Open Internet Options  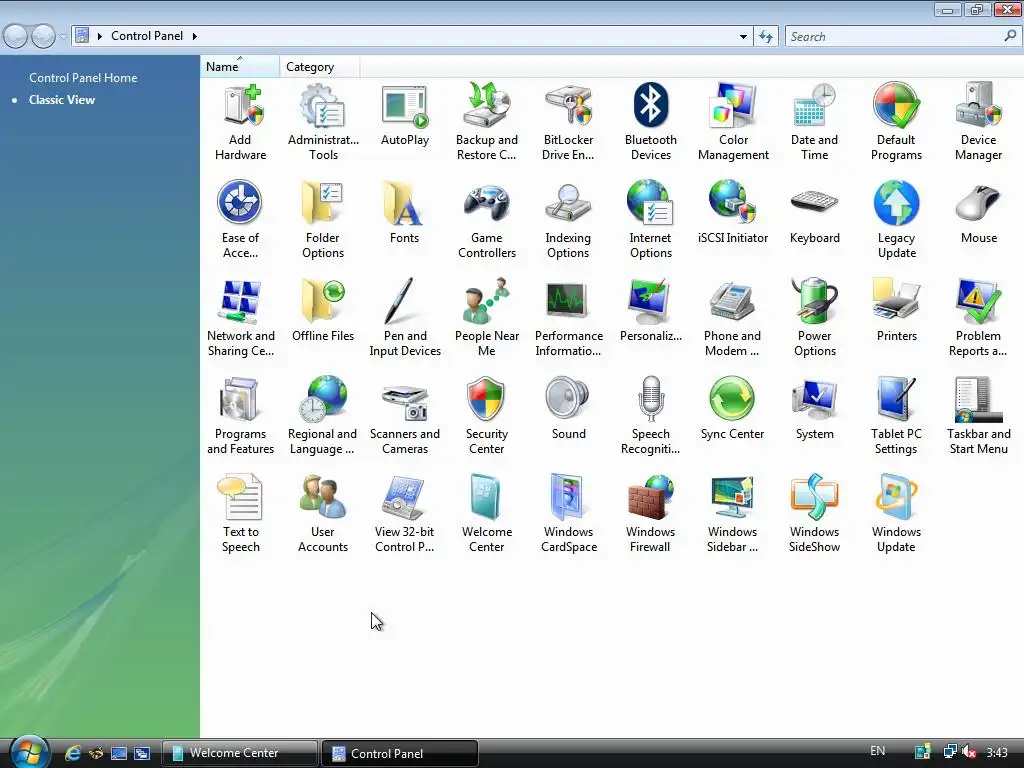(650, 220)
